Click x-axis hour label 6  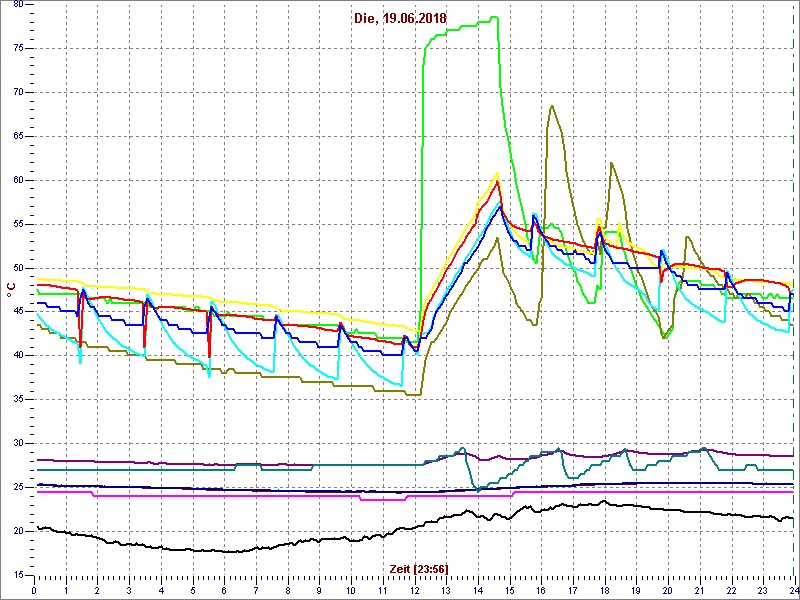click(x=224, y=590)
